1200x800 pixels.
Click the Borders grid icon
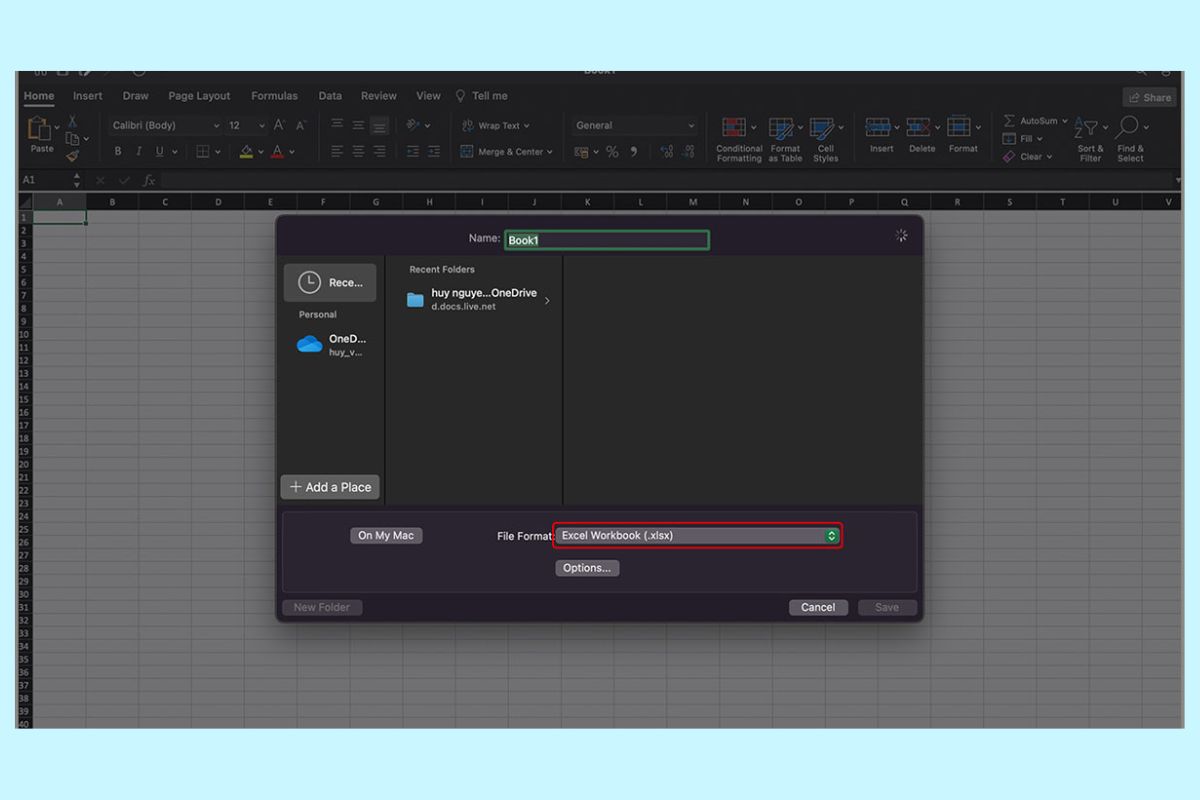tap(203, 152)
